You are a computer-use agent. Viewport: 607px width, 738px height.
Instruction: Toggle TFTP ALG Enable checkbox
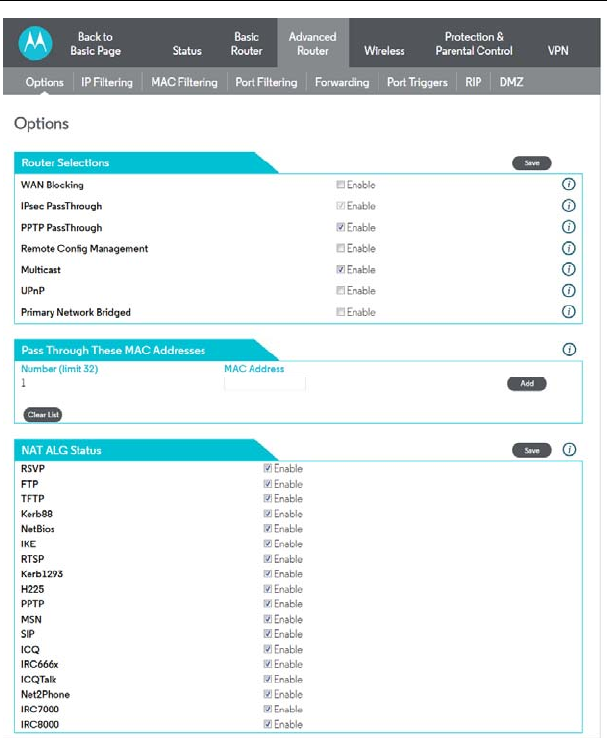[267, 498]
